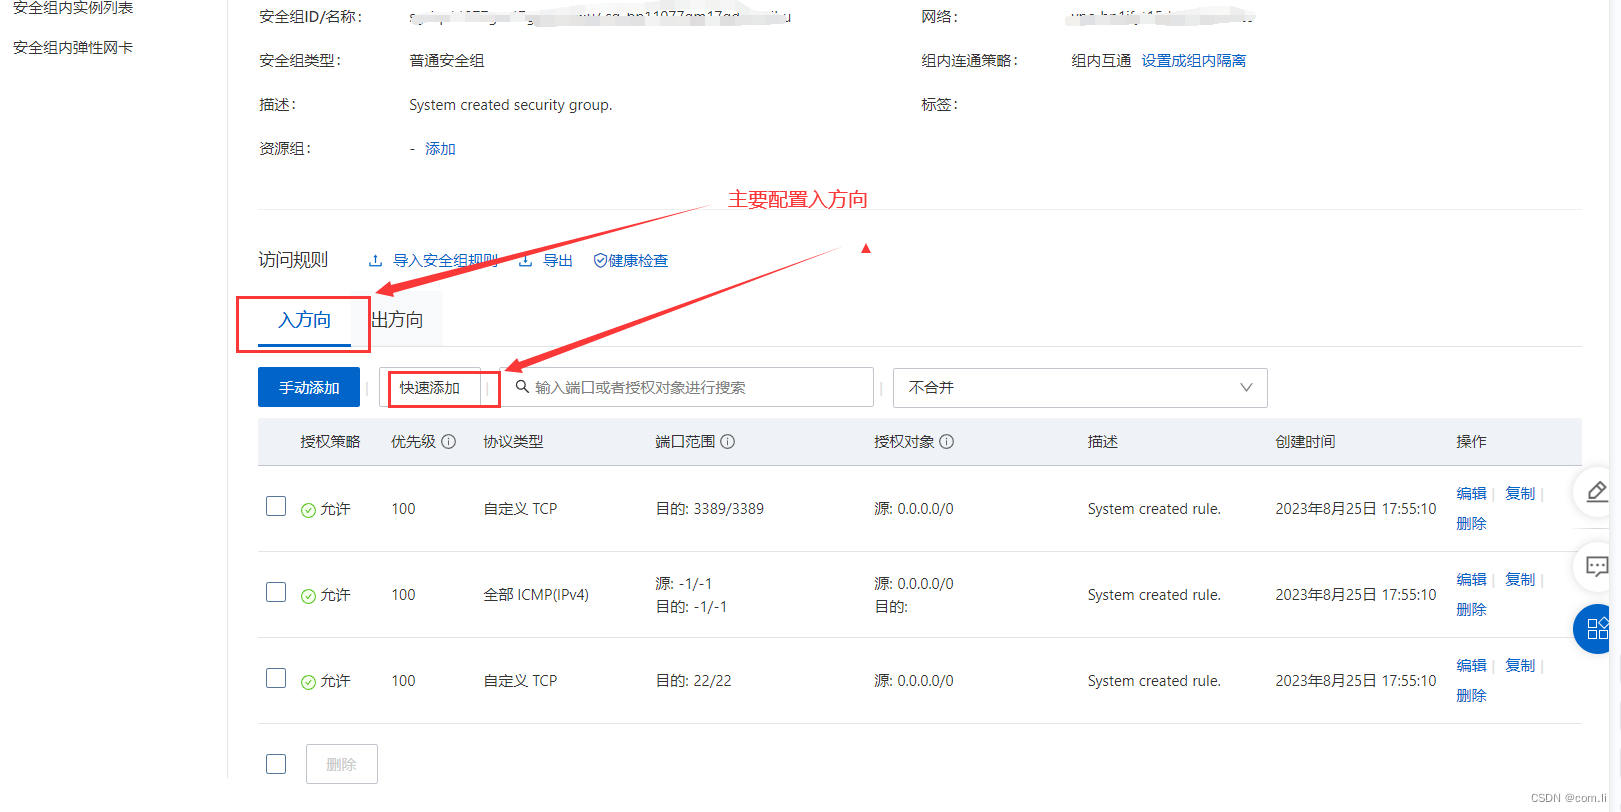The image size is (1621, 812).
Task: Click the floating edit pencil icon
Action: (x=1597, y=492)
